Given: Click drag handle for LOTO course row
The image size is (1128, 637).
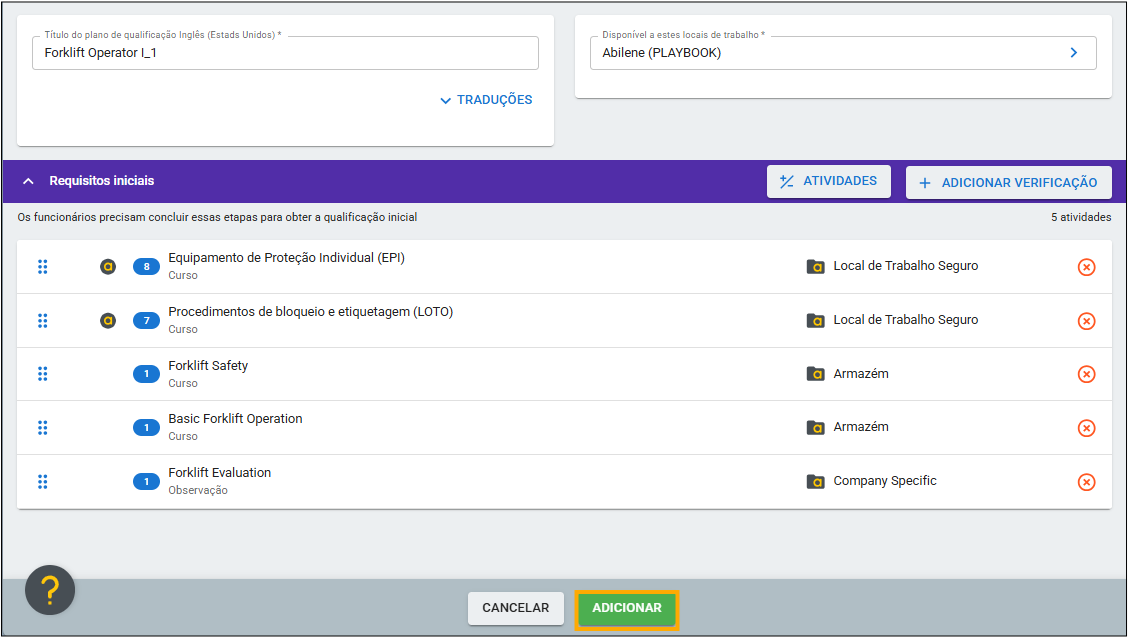Looking at the screenshot, I should (x=43, y=321).
